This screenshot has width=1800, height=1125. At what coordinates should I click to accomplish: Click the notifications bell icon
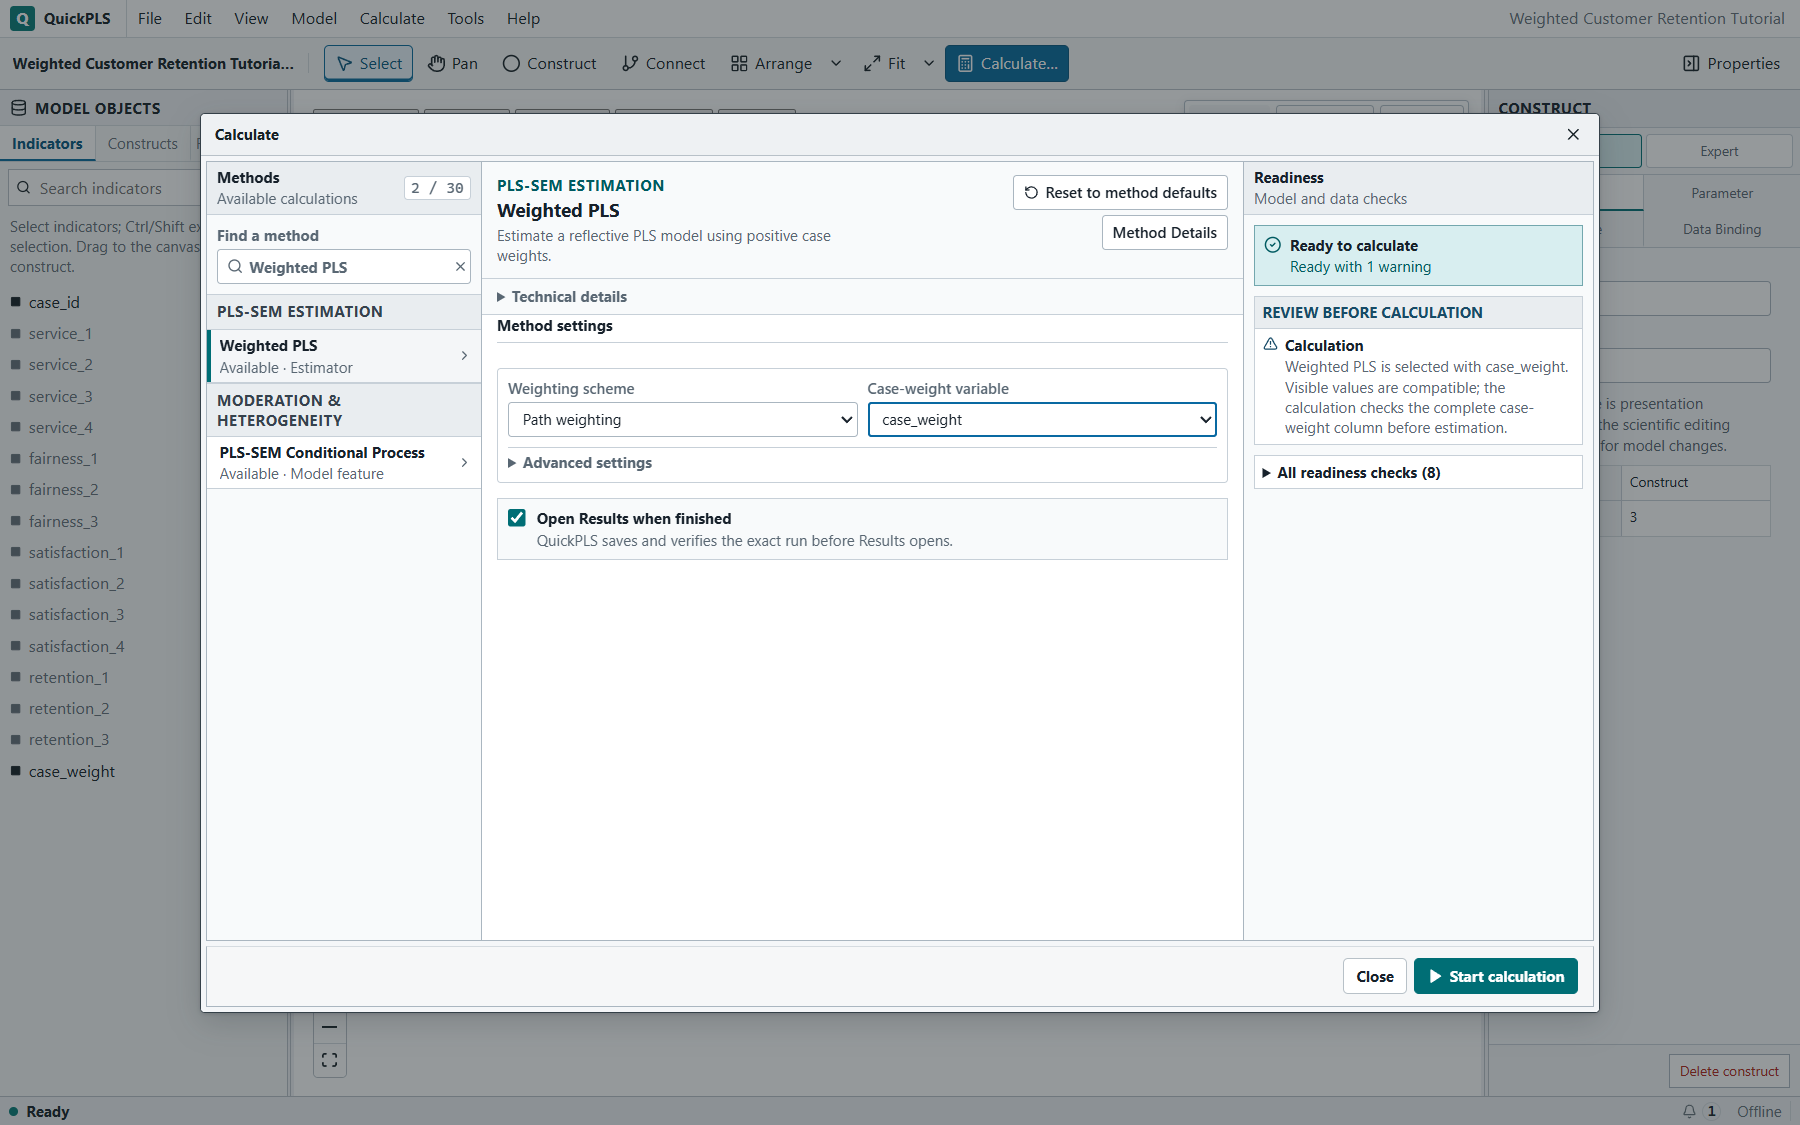tap(1689, 1111)
